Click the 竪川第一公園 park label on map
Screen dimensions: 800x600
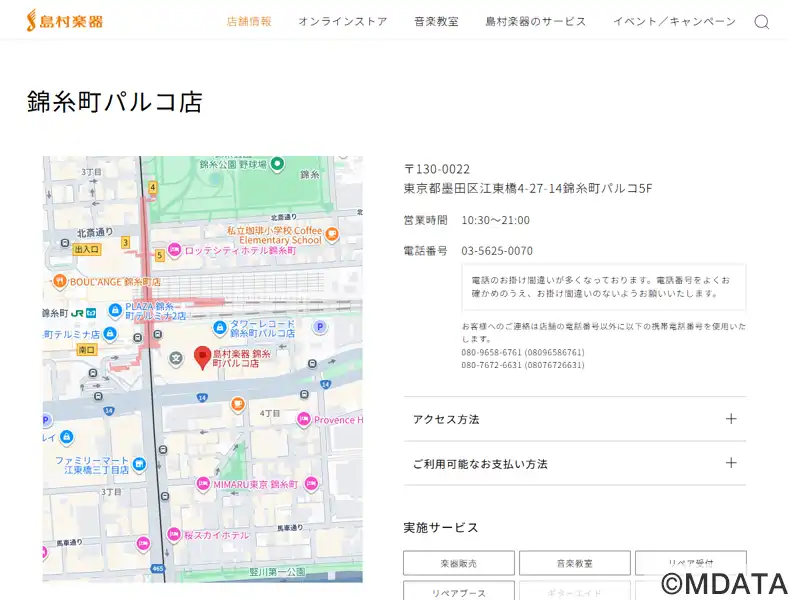278,572
